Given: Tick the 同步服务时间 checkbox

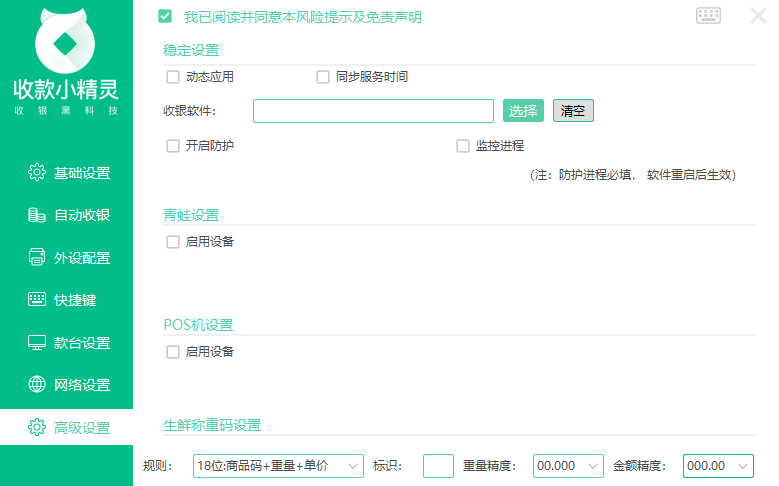Looking at the screenshot, I should click(323, 77).
